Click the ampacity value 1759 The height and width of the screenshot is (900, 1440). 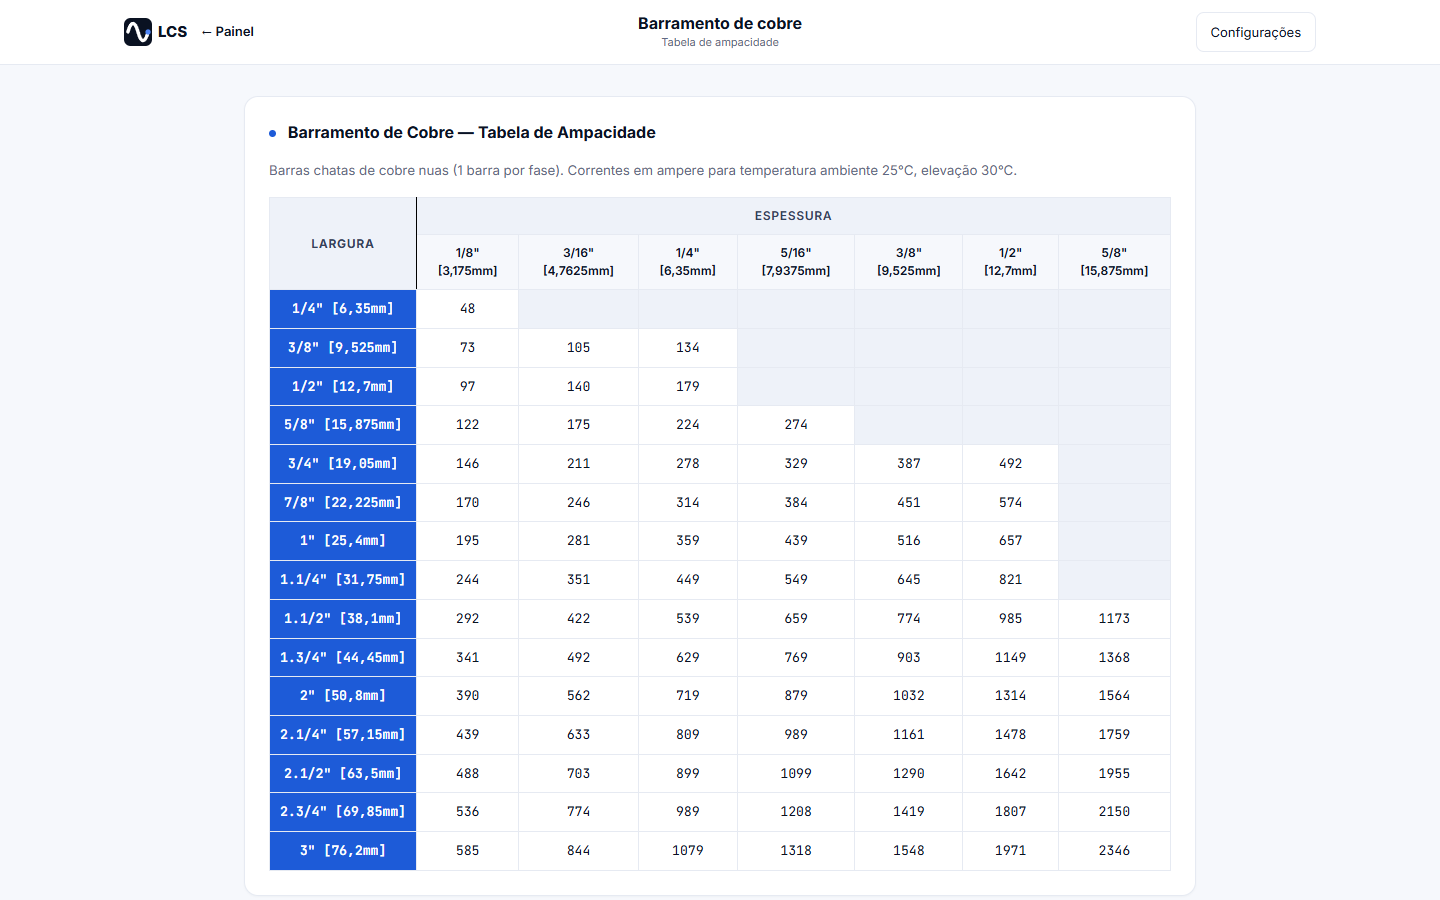[x=1114, y=735]
